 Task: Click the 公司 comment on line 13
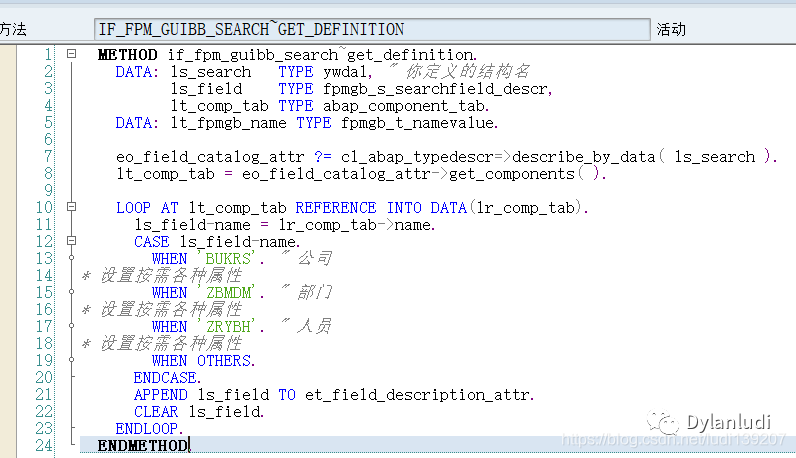[308, 258]
